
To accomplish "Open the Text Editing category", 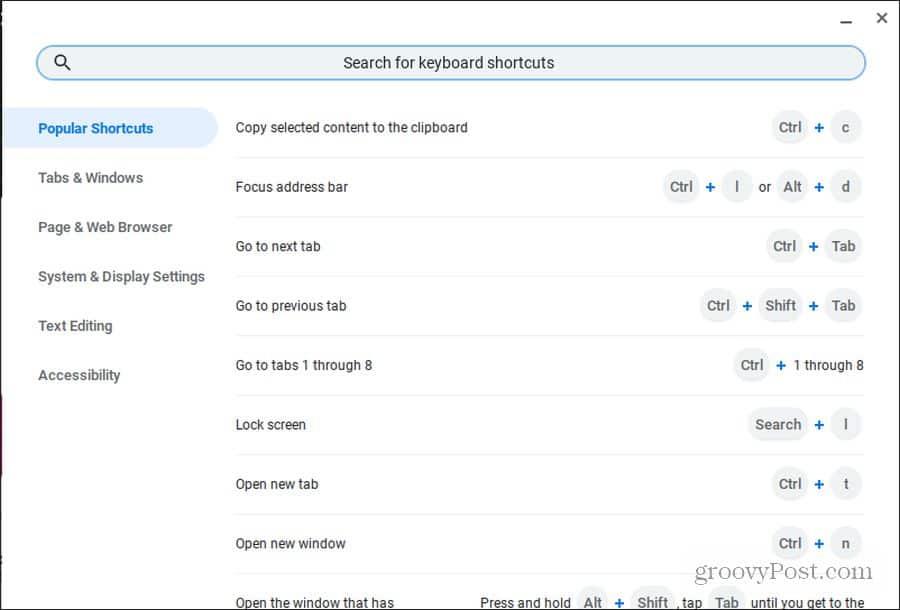I will [75, 326].
